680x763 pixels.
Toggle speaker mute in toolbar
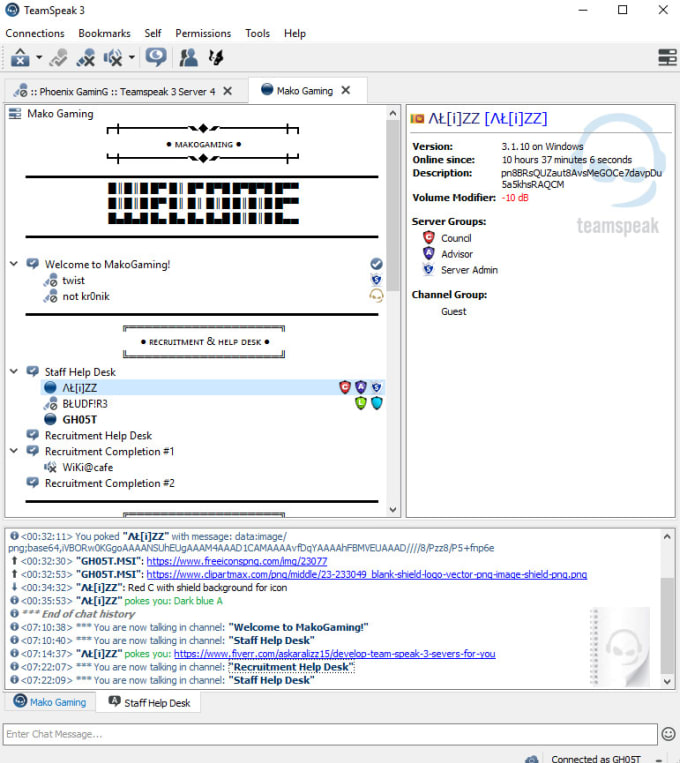[113, 57]
